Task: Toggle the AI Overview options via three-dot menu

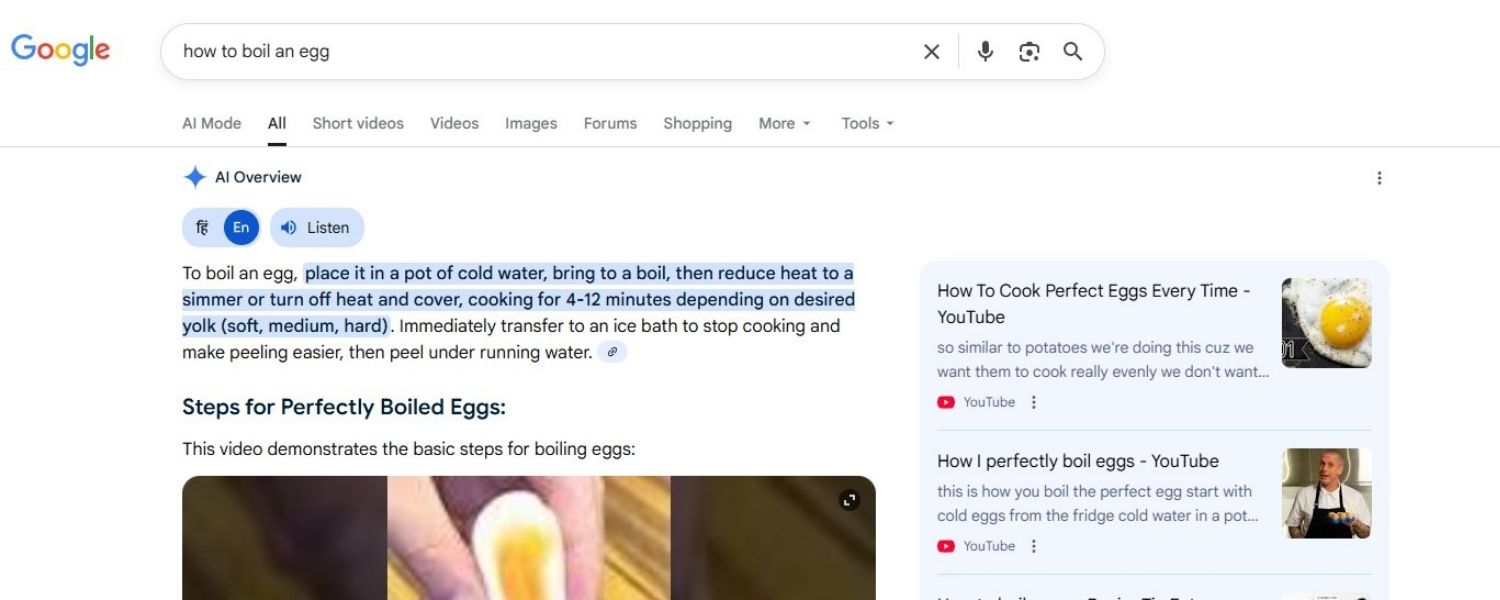Action: pos(1380,178)
